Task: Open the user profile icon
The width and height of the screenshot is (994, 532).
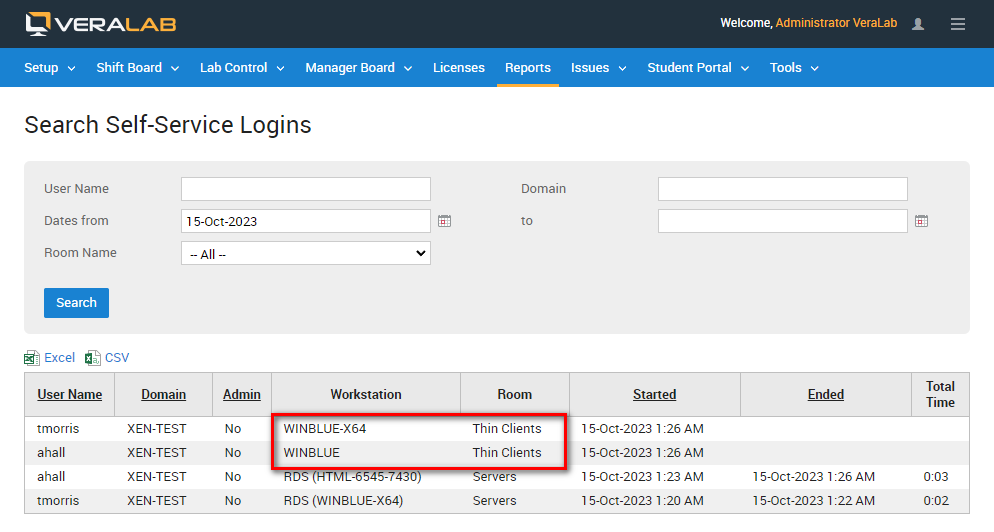Action: 917,24
